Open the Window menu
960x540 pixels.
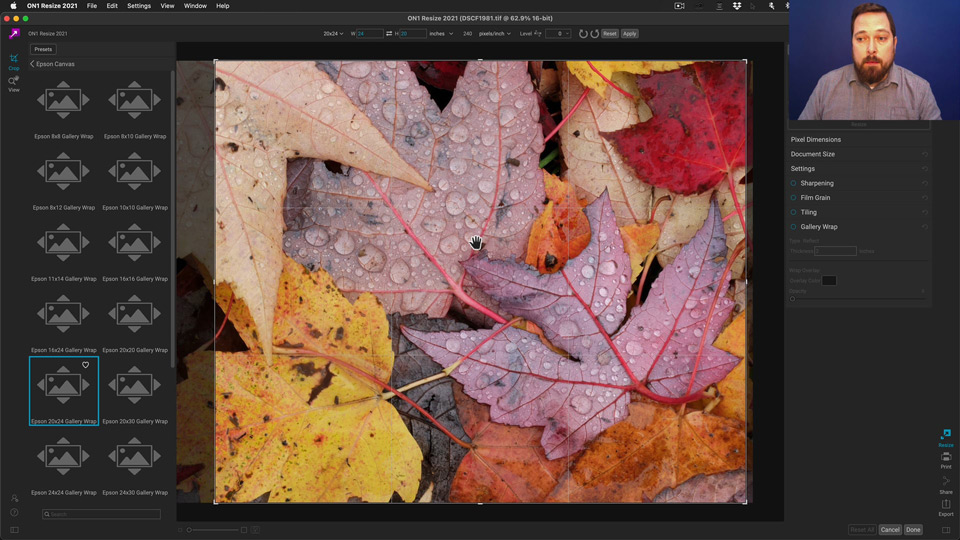tap(195, 6)
